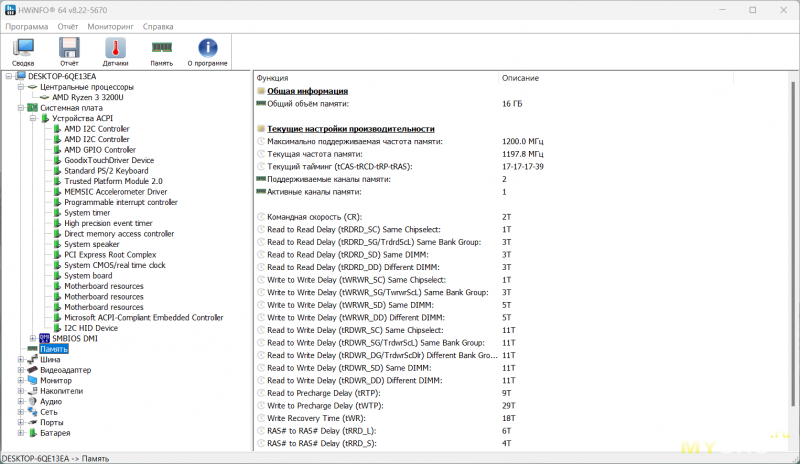Collapse the Устройства ACPI node

click(33, 118)
